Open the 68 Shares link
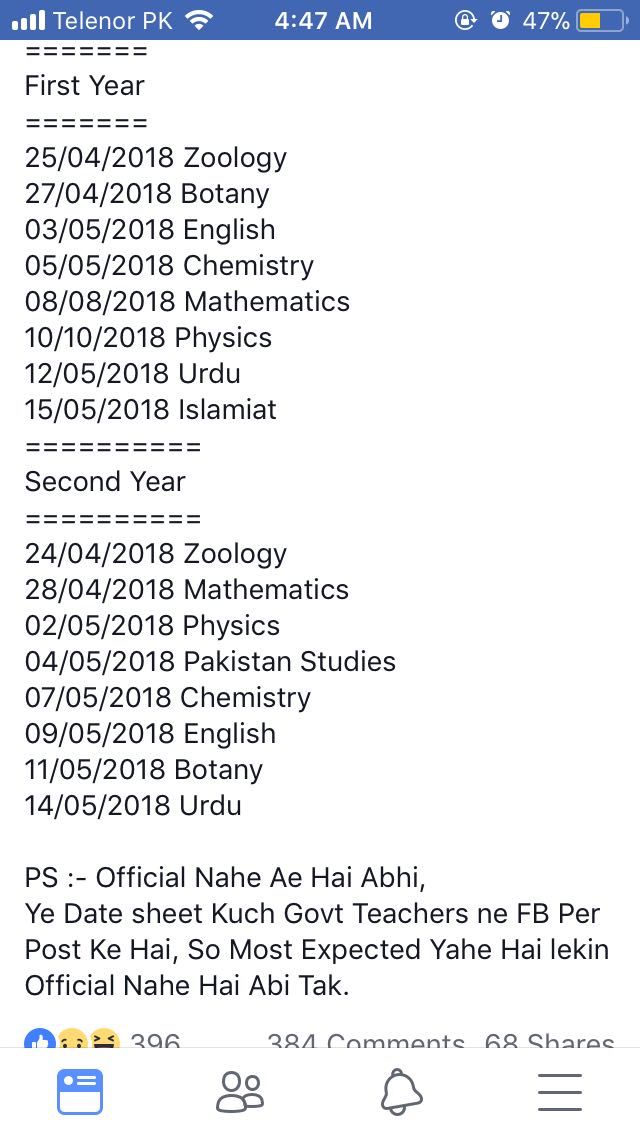The height and width of the screenshot is (1136, 640). [x=549, y=1040]
